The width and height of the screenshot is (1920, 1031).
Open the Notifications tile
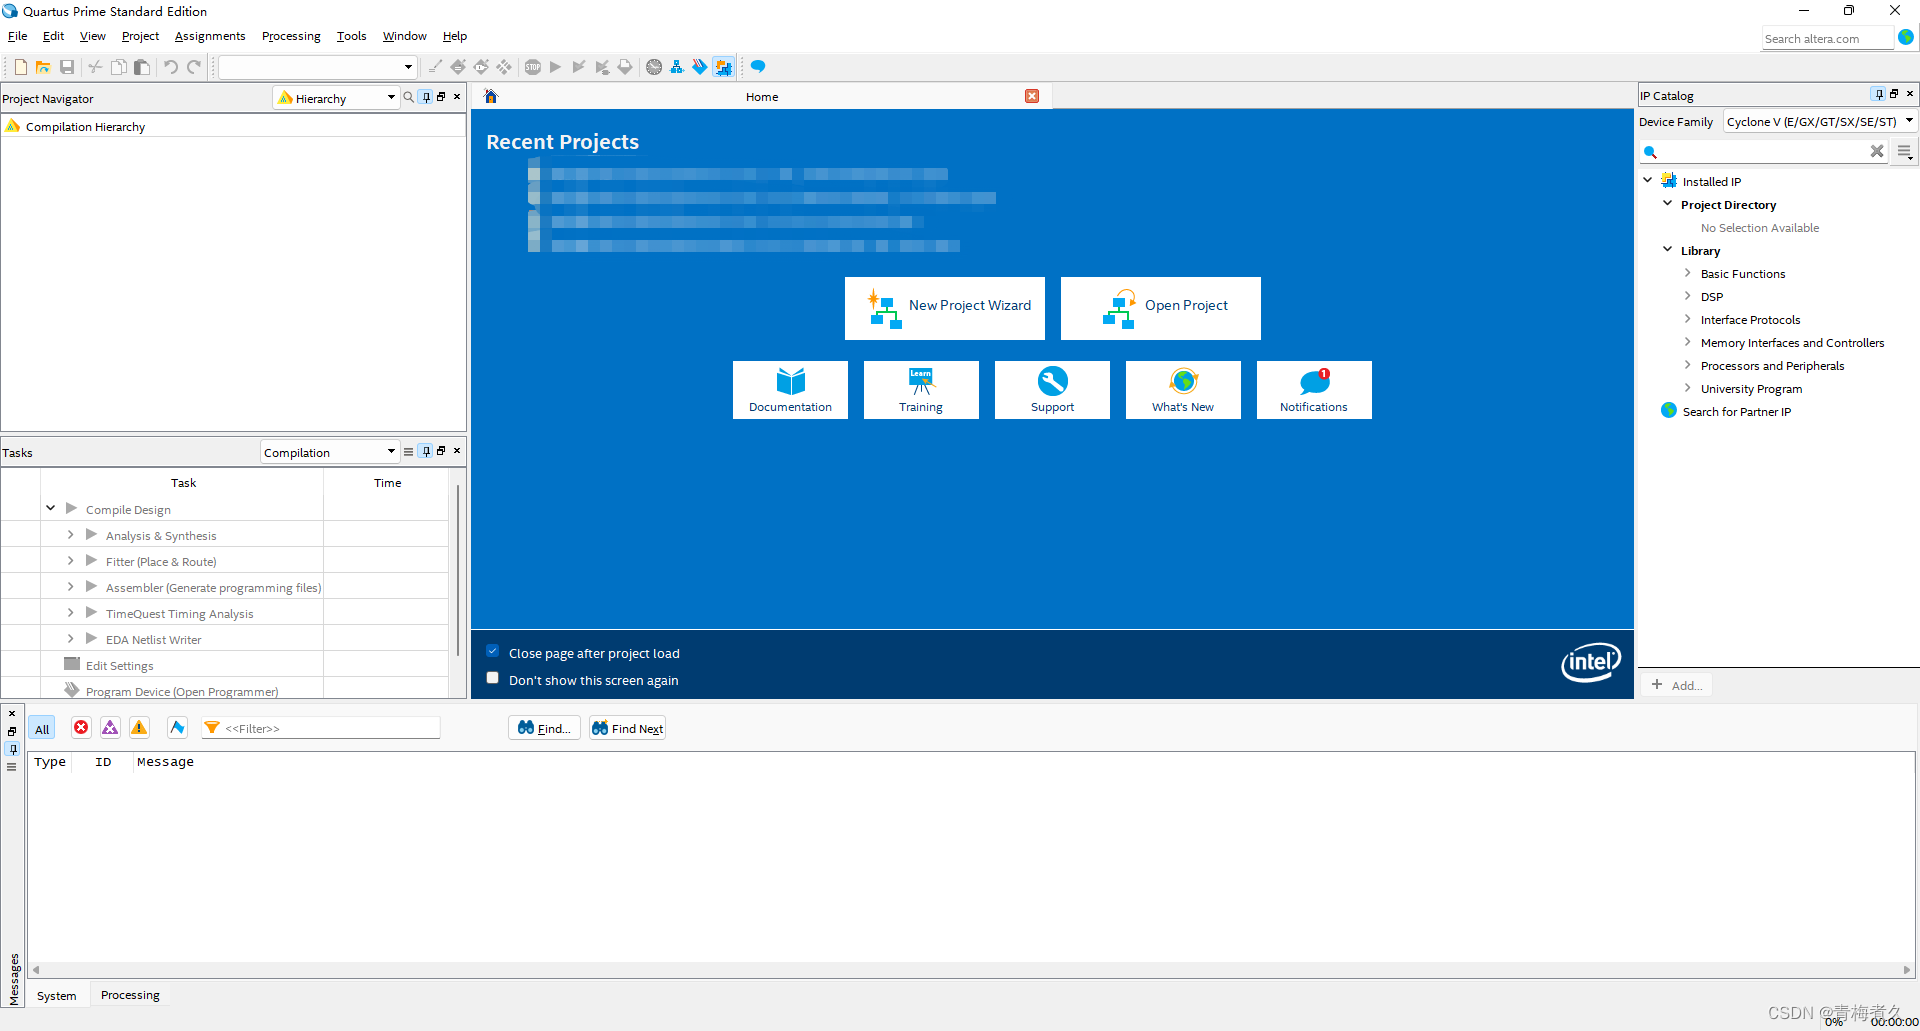pyautogui.click(x=1314, y=390)
